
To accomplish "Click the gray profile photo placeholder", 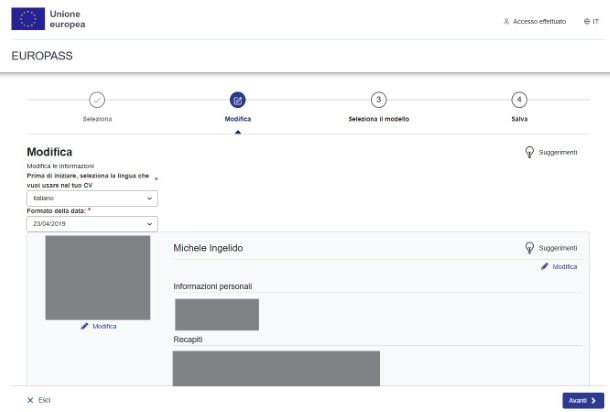I will [98, 278].
